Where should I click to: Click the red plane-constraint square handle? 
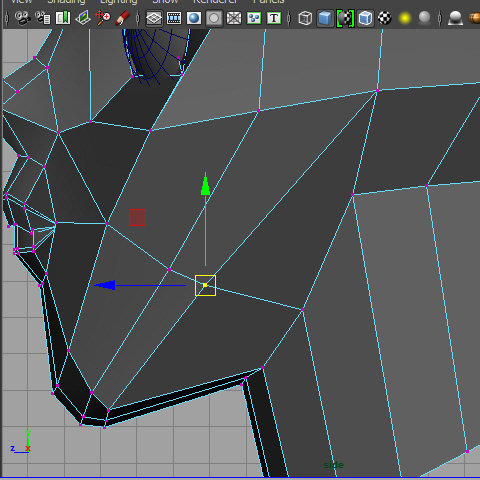click(137, 217)
